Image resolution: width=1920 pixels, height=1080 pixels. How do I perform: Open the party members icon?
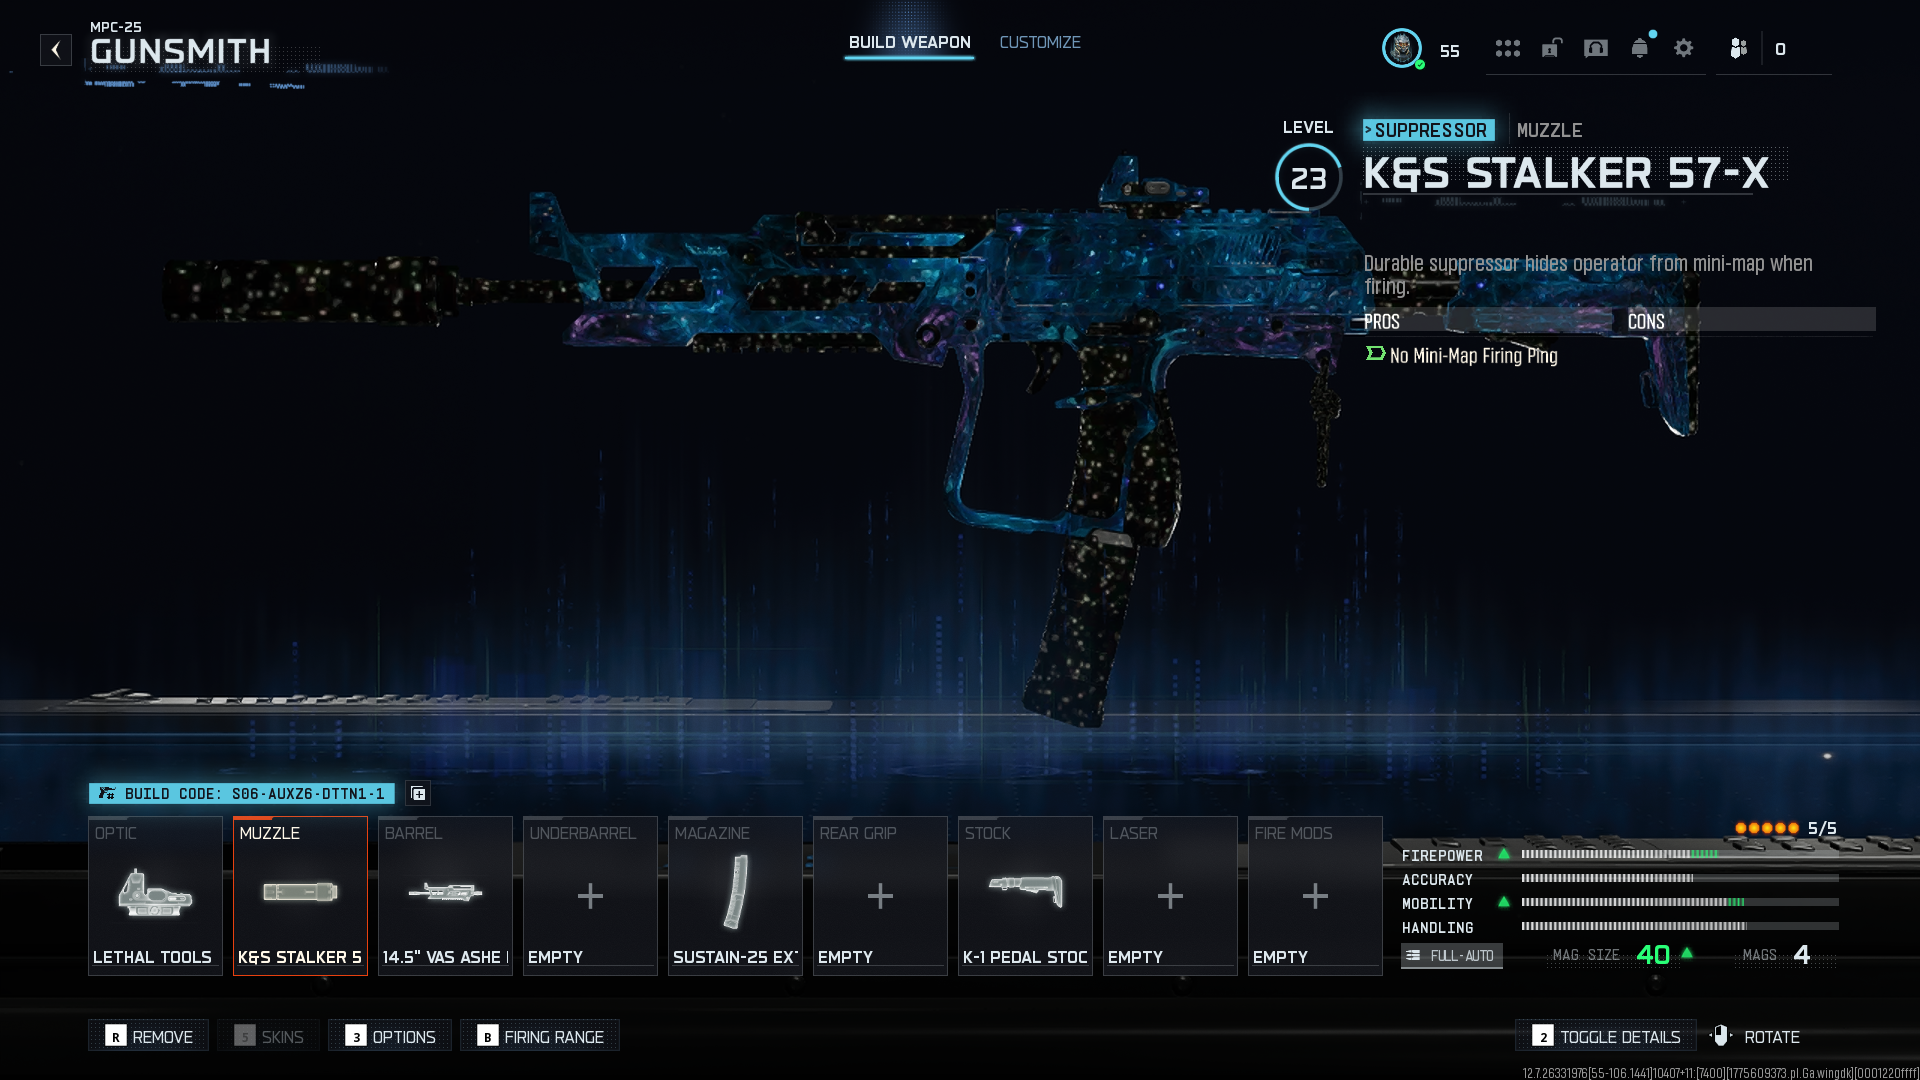click(x=1739, y=48)
